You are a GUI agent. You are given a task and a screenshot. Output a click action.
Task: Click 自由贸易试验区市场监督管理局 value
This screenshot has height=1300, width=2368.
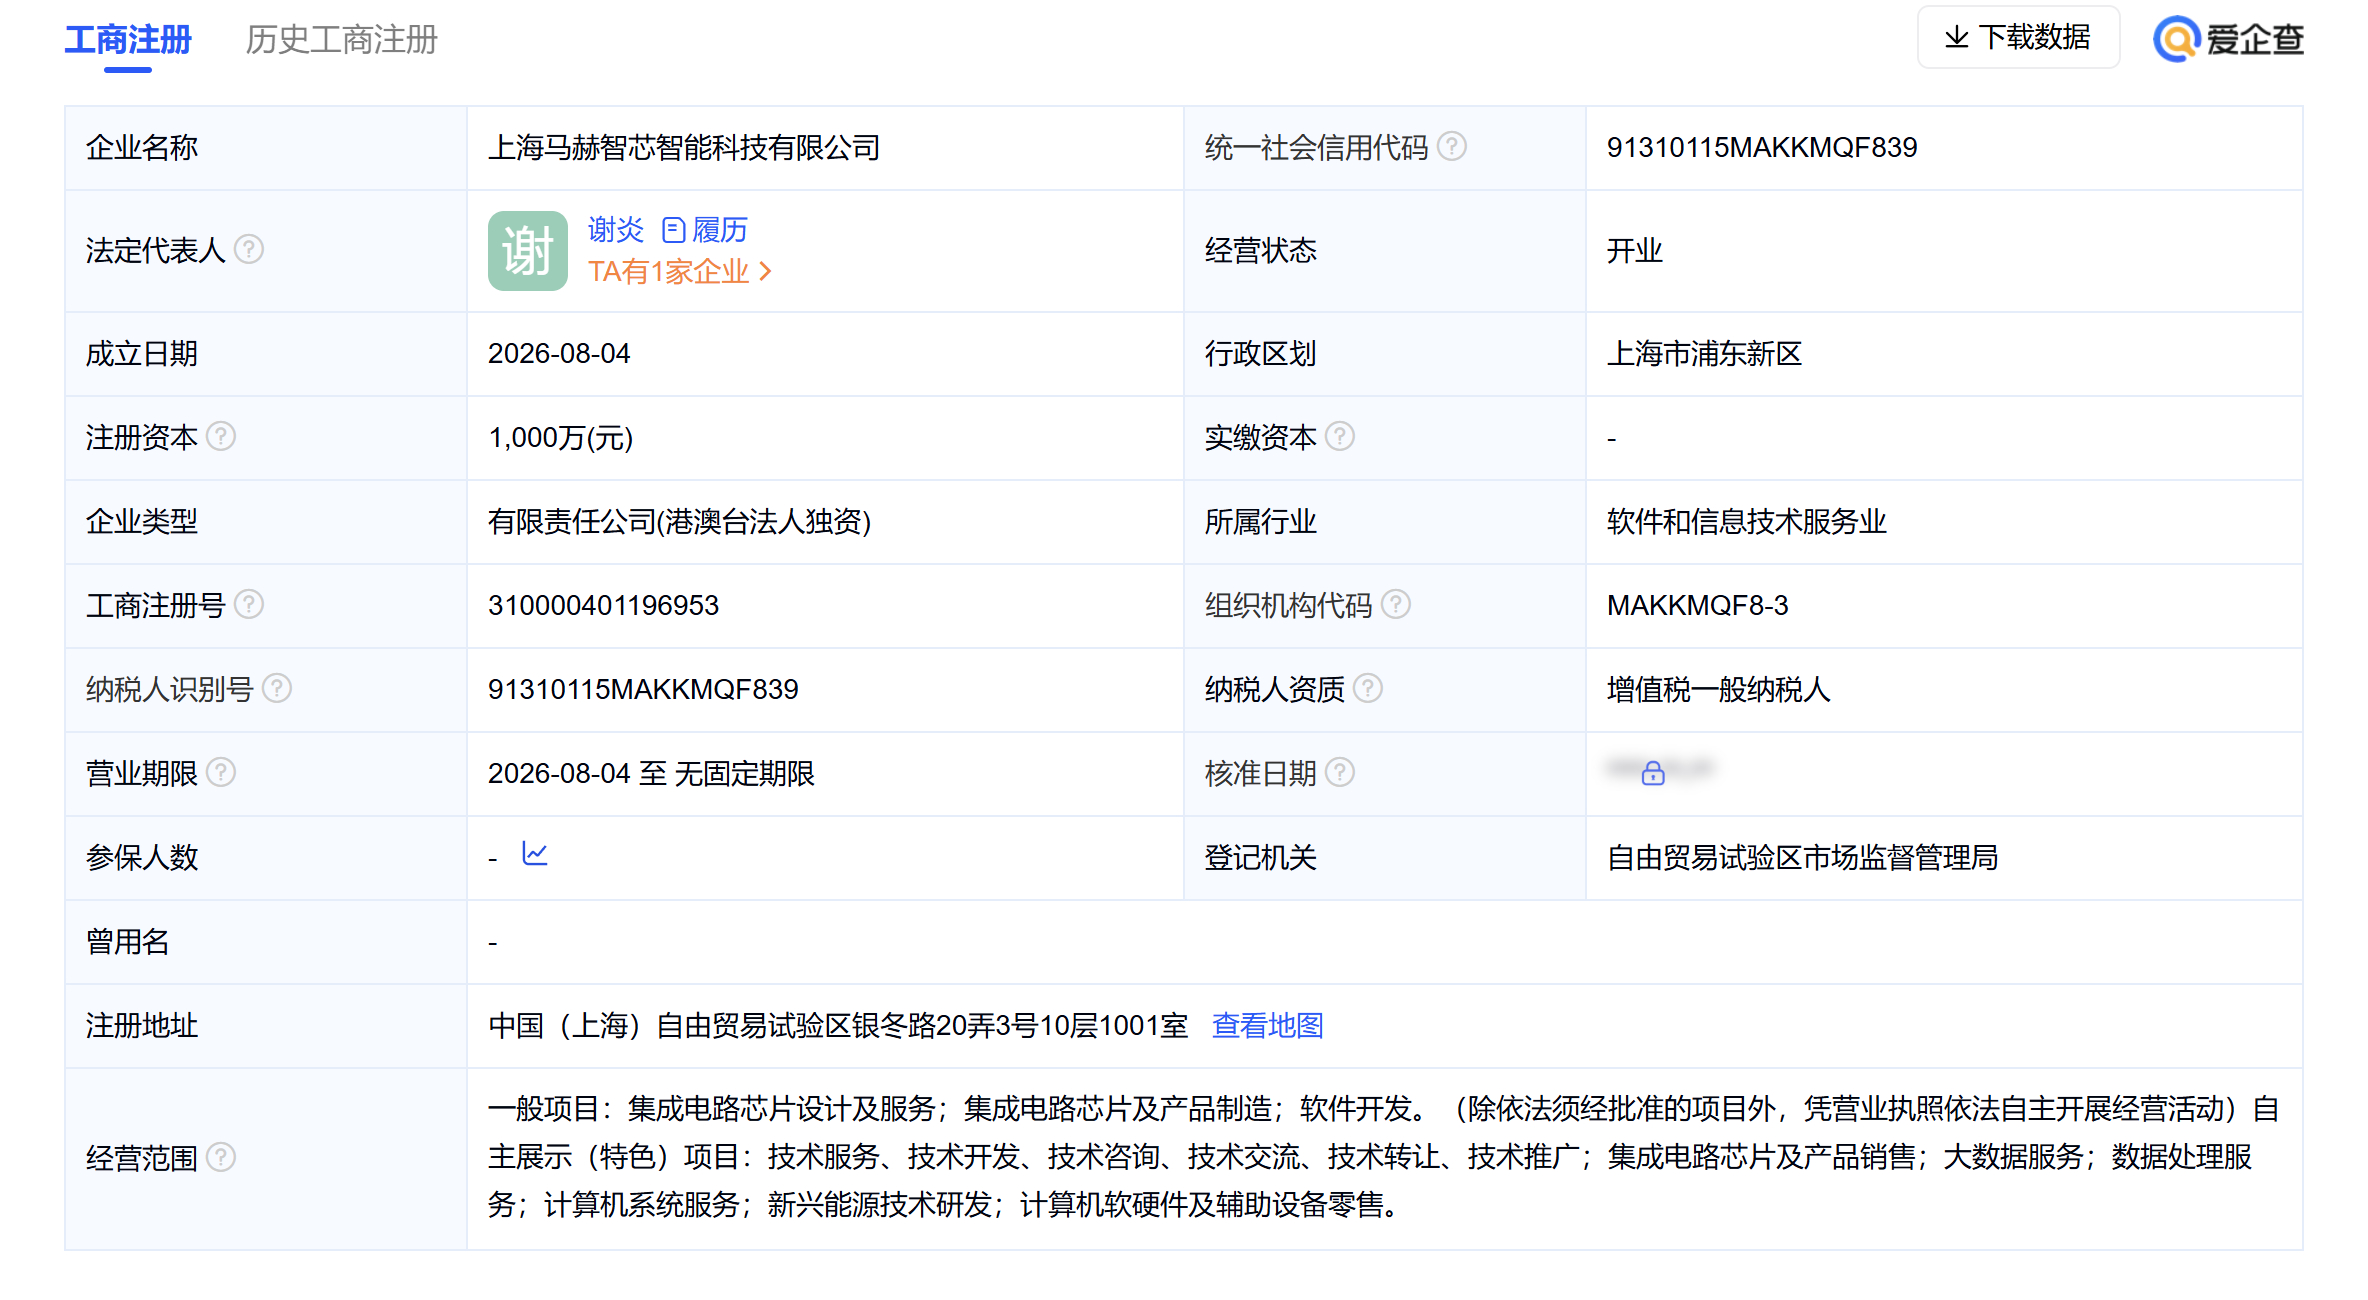click(x=1803, y=858)
